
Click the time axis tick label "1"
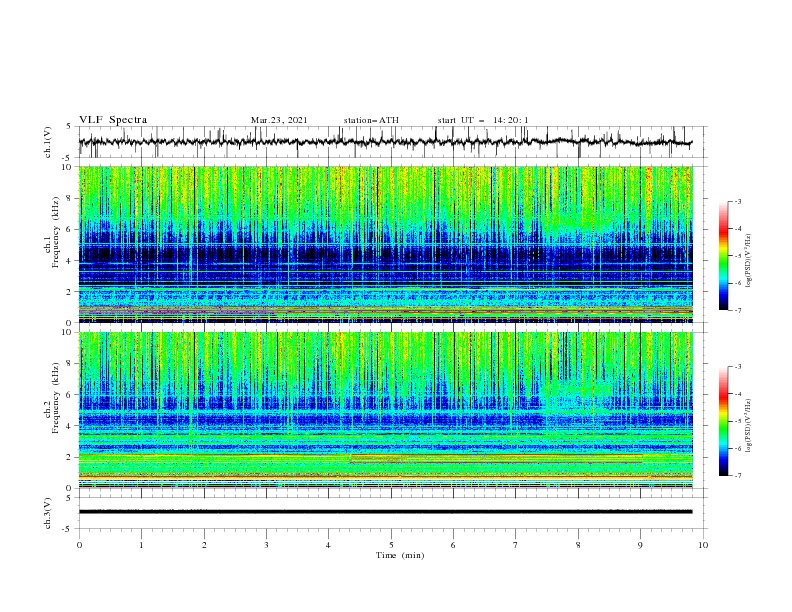pos(141,545)
